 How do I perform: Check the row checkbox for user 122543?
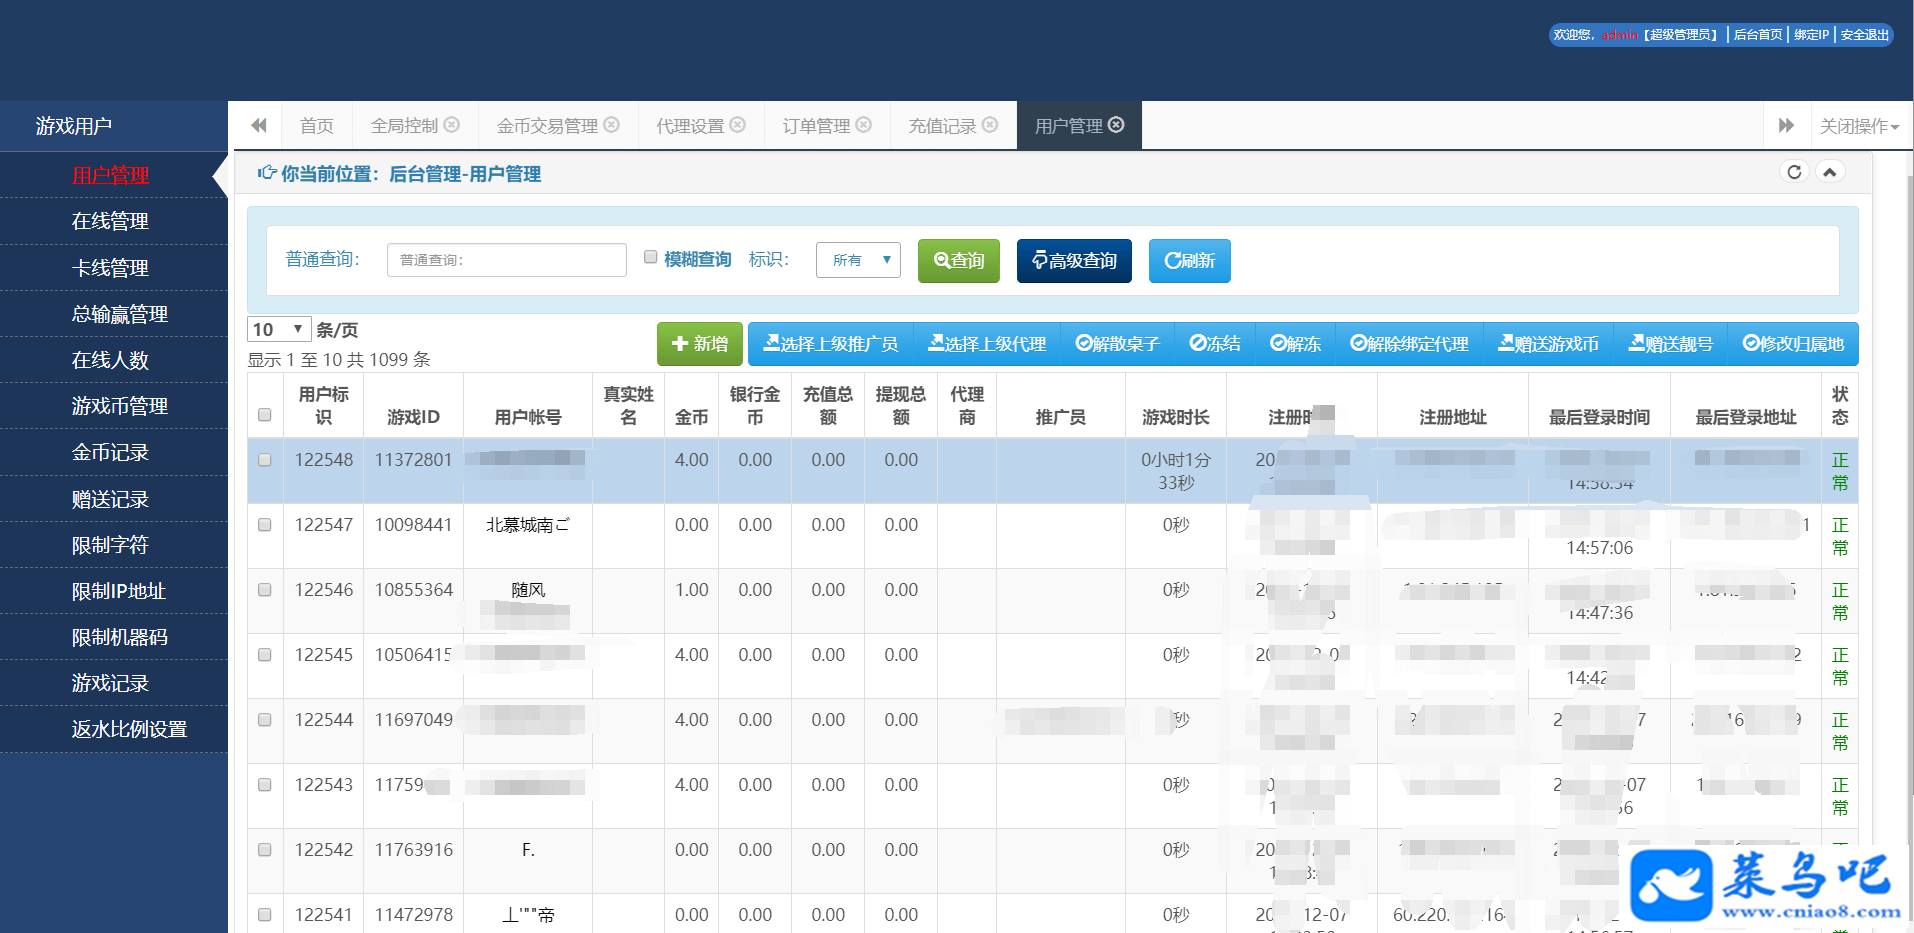tap(265, 785)
